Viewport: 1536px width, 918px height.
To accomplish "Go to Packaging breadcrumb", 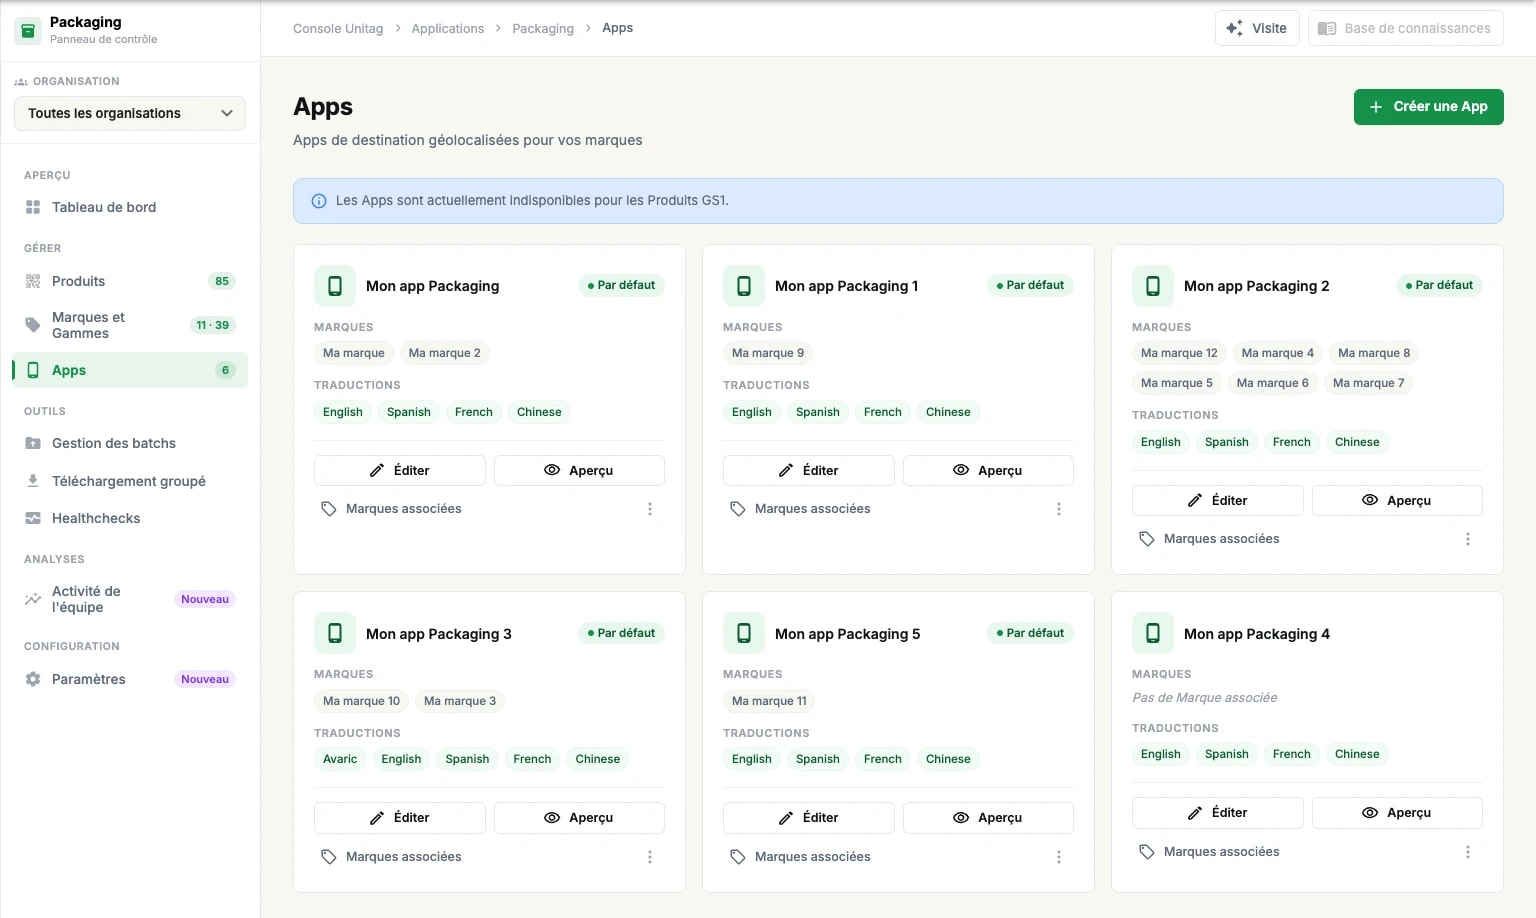I will 543,28.
